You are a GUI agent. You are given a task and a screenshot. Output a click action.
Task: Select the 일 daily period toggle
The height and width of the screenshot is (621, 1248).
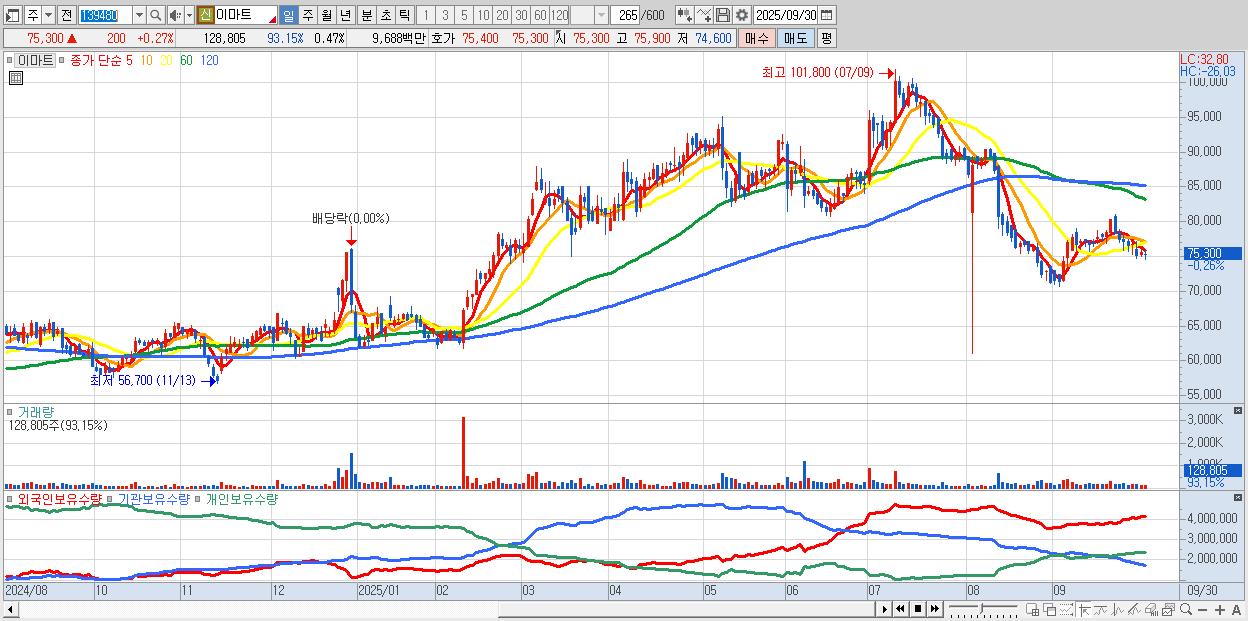[x=288, y=15]
